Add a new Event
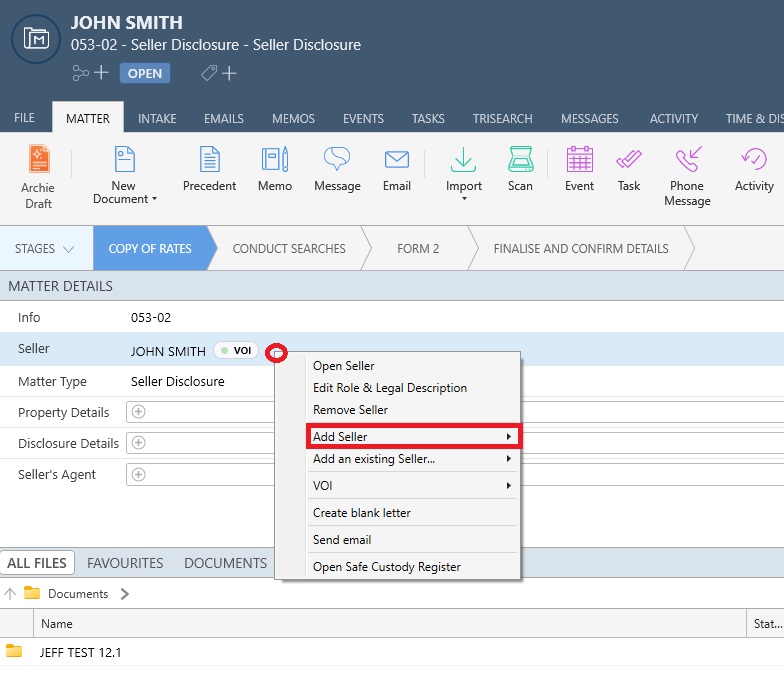This screenshot has width=784, height=698. click(579, 170)
